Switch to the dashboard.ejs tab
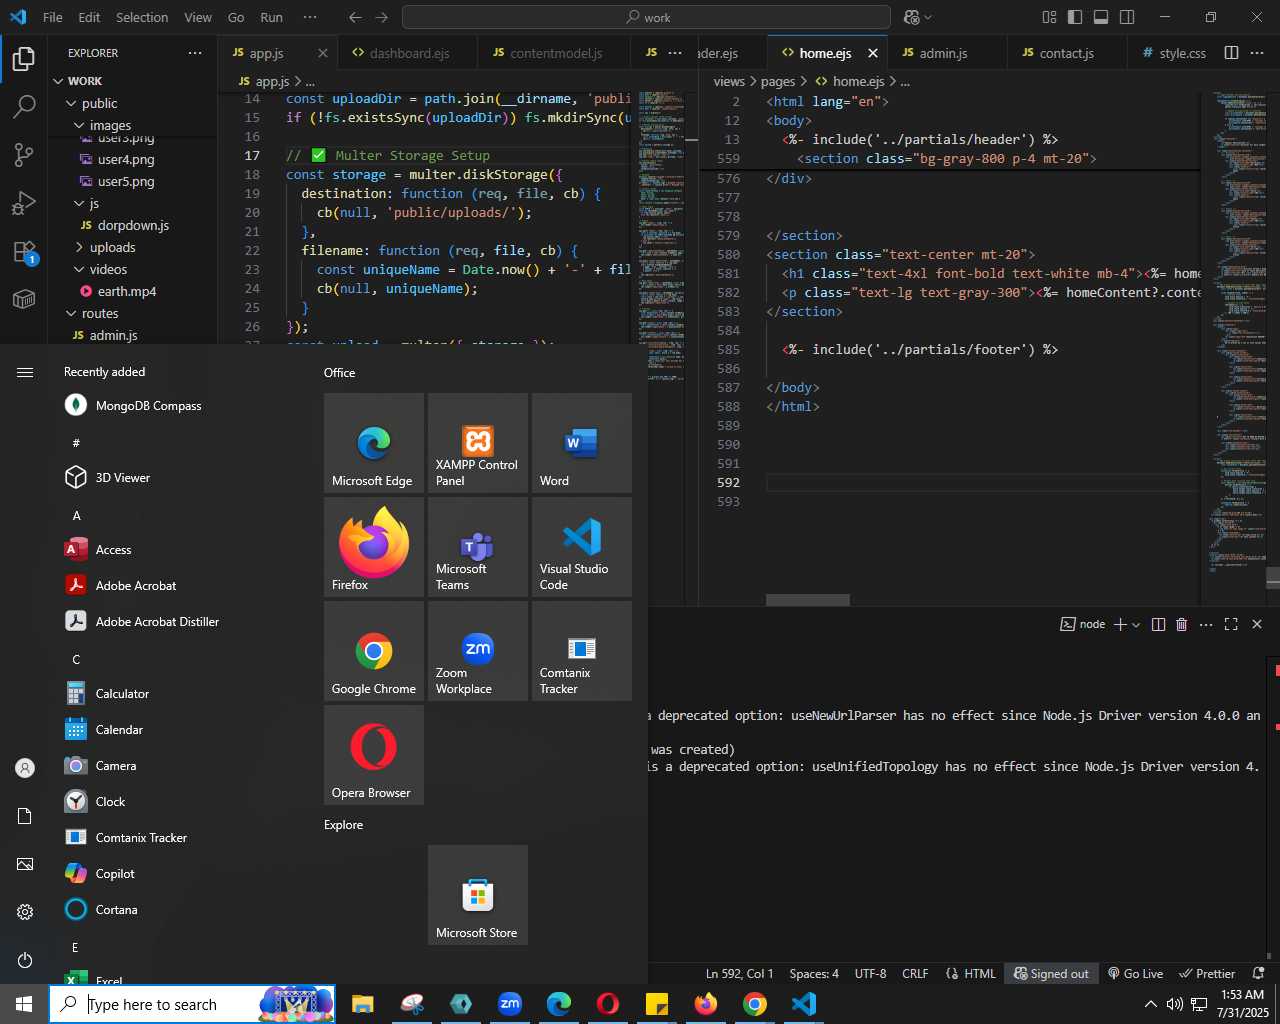Image resolution: width=1280 pixels, height=1024 pixels. (x=409, y=53)
